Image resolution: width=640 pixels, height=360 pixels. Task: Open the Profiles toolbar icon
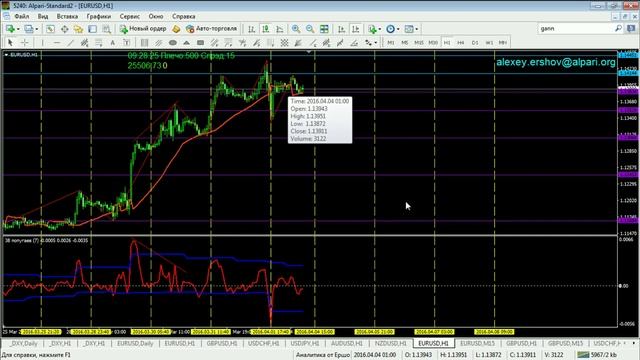point(28,29)
